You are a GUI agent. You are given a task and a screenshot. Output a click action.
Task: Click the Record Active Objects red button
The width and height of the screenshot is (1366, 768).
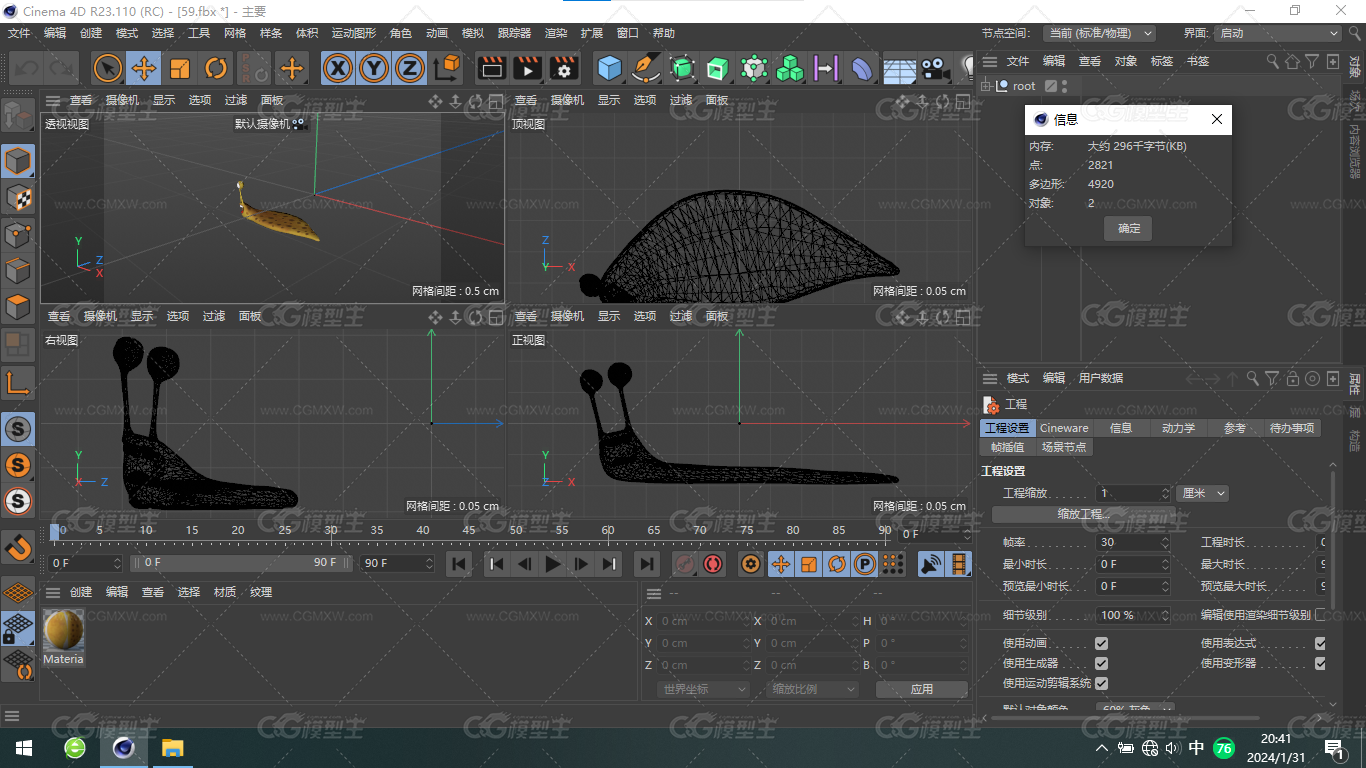[x=685, y=564]
